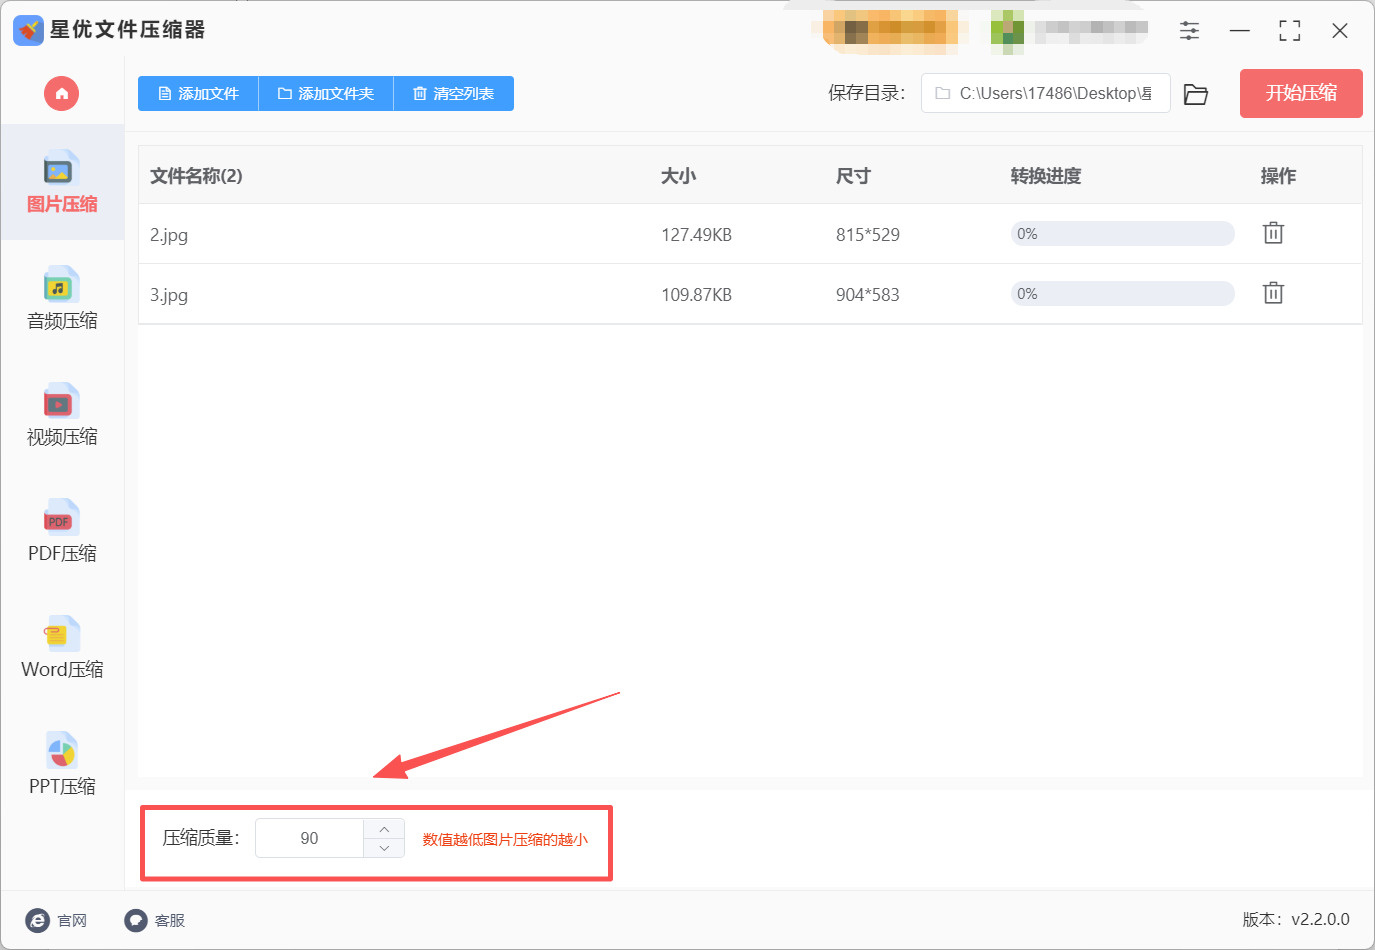This screenshot has width=1375, height=950.
Task: Click the 大小 column header
Action: point(678,176)
